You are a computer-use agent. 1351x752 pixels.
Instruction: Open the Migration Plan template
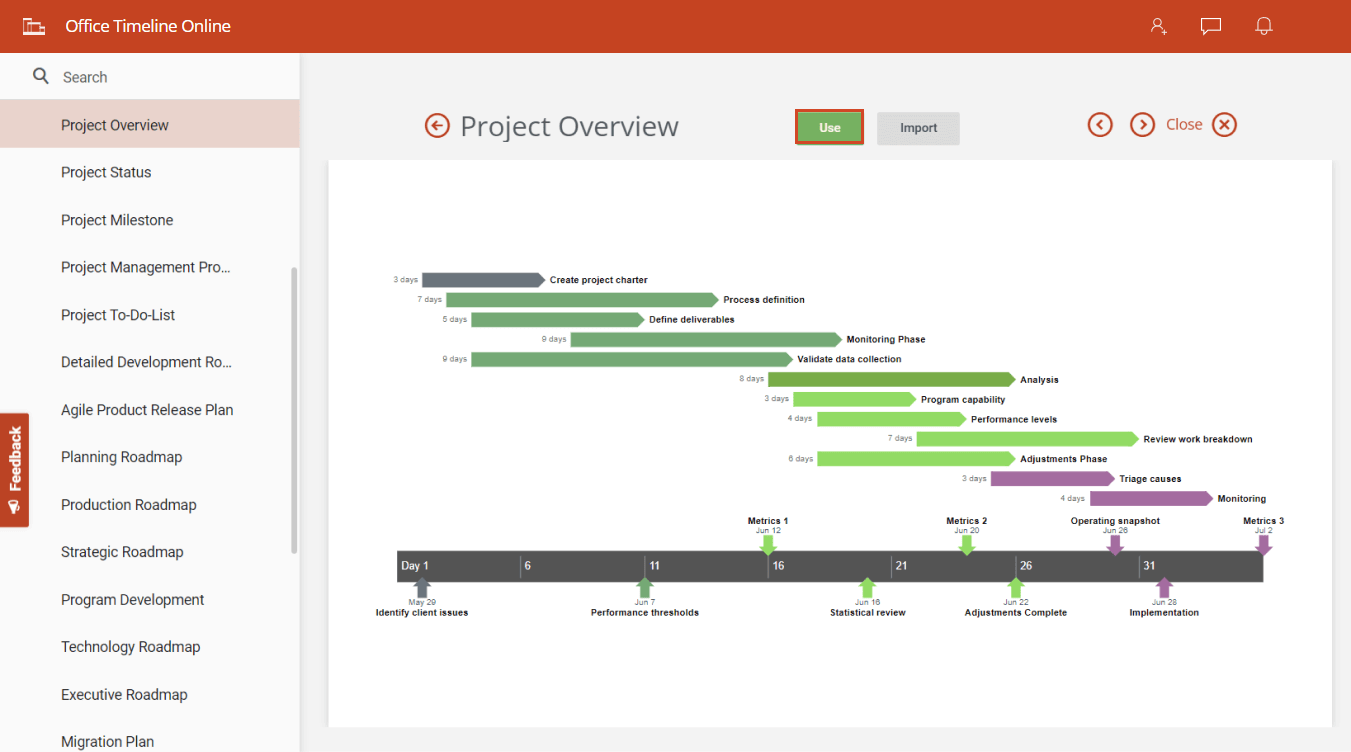pos(107,741)
